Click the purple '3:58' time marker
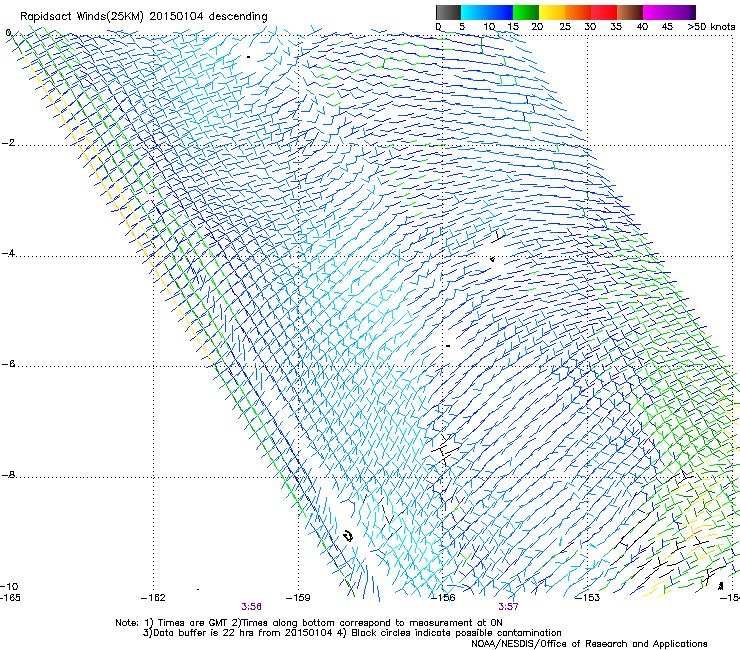This screenshot has width=740, height=650. pos(252,607)
